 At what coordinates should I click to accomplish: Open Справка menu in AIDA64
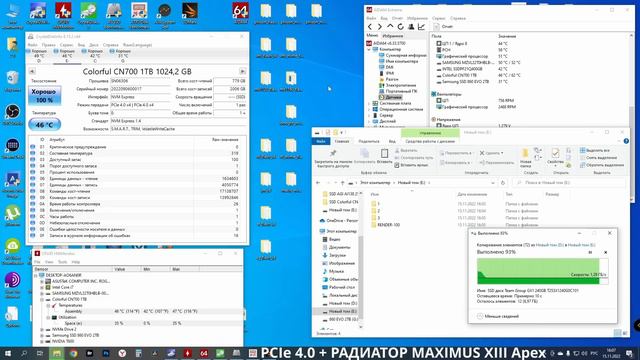(x=458, y=18)
